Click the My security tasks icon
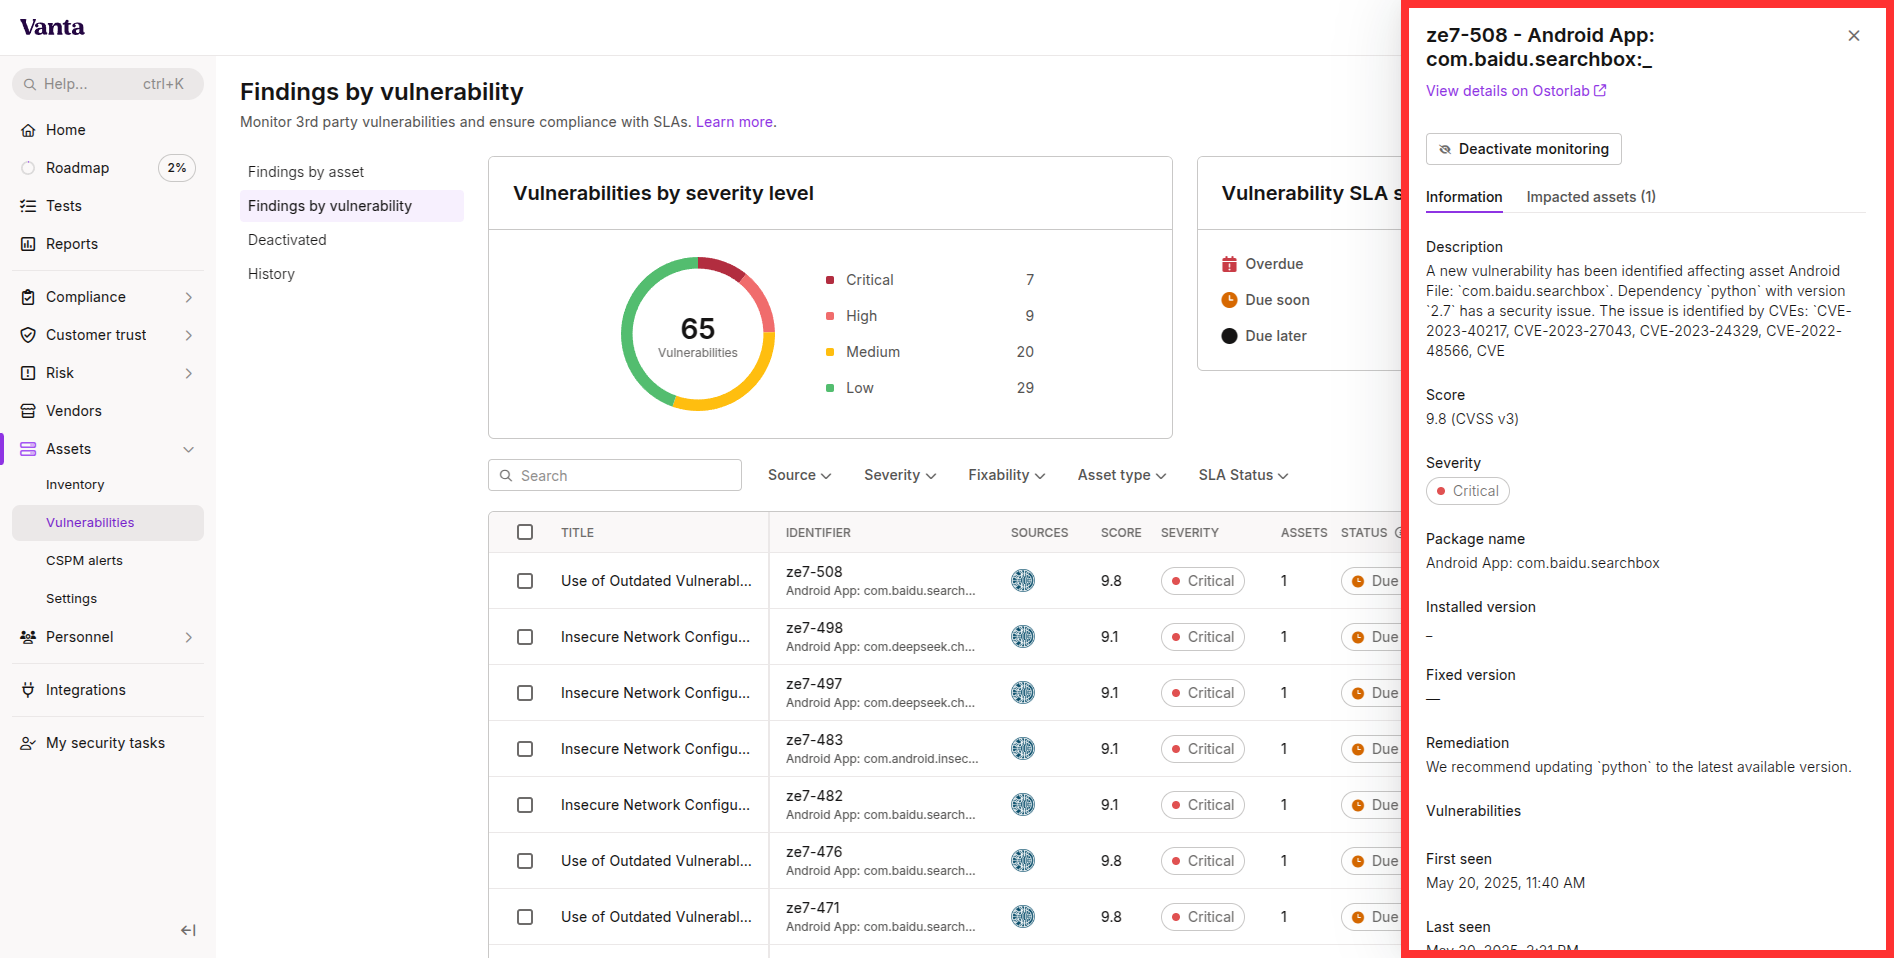Screen dimensions: 1894x958 28,743
